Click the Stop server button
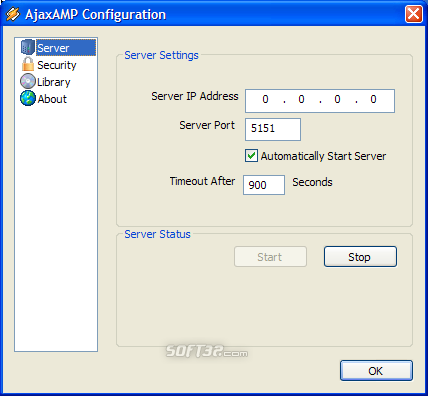This screenshot has width=428, height=396. tap(360, 257)
